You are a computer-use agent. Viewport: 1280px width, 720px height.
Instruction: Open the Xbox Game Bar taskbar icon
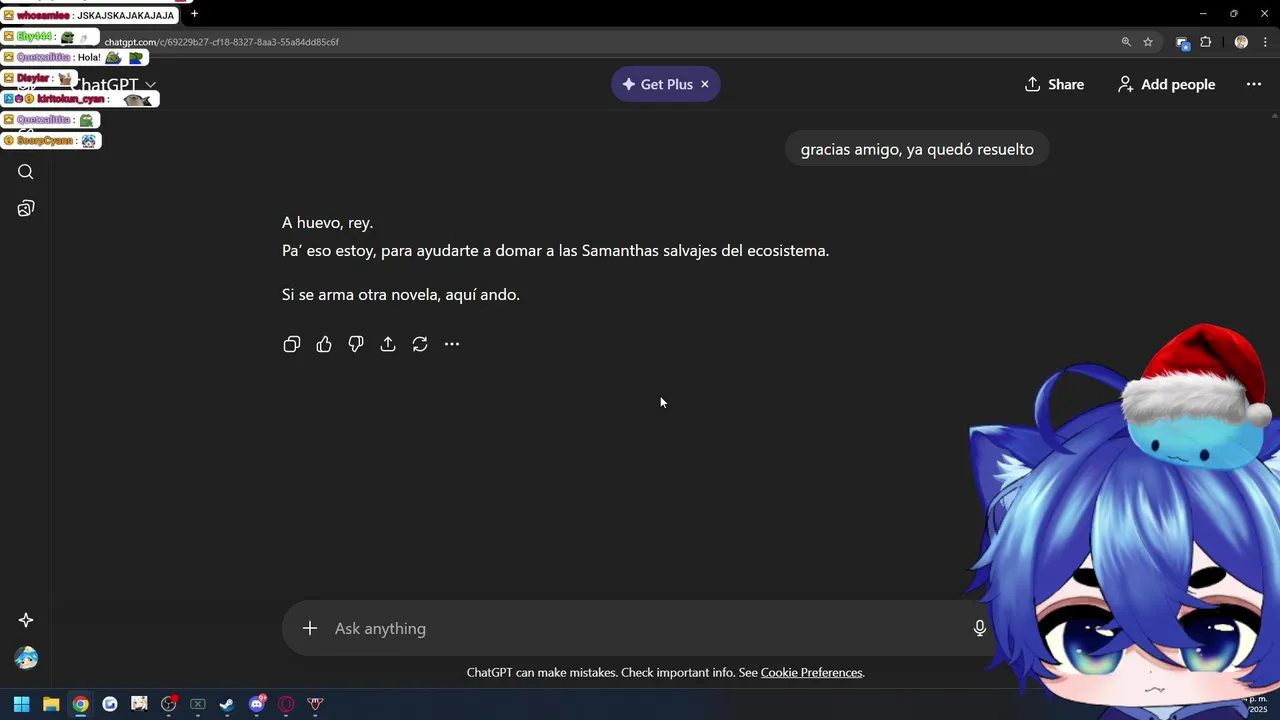[x=198, y=704]
